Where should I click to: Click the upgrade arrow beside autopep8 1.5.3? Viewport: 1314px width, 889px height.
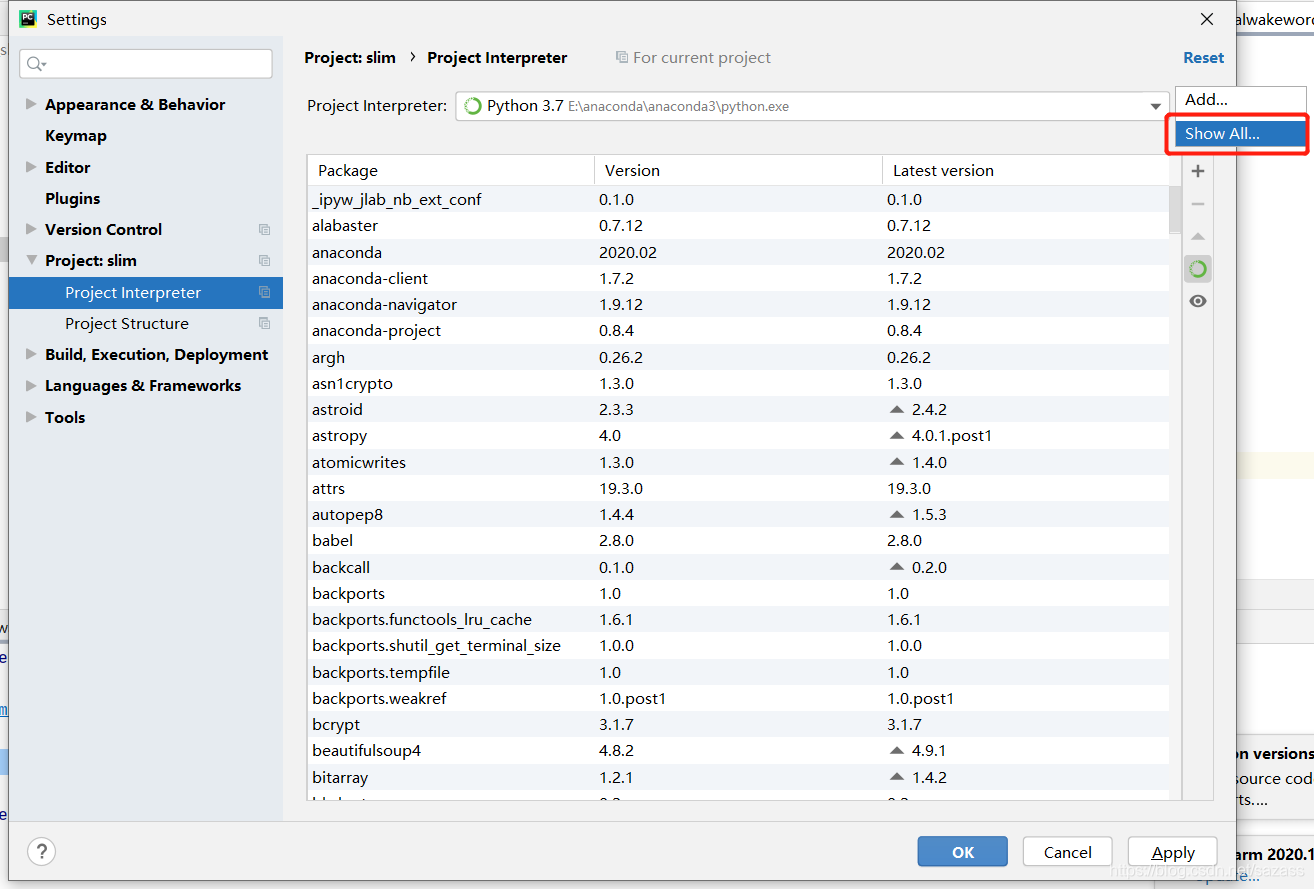(x=896, y=515)
